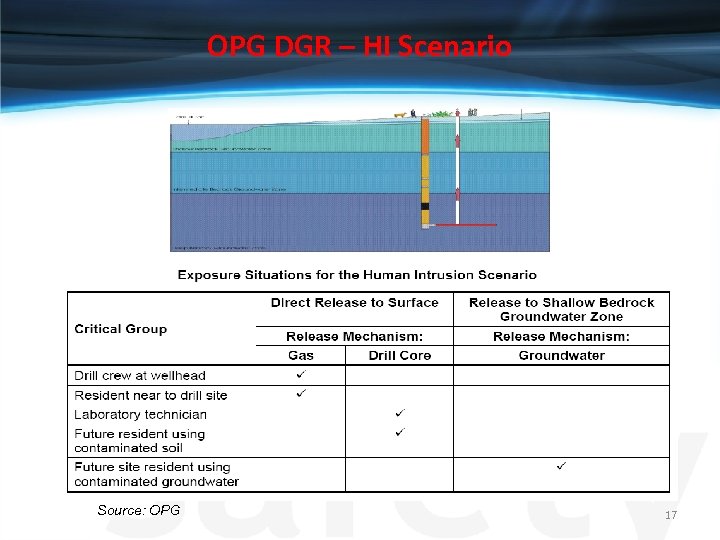Click the white vertical shaft in the diagram

[457, 169]
